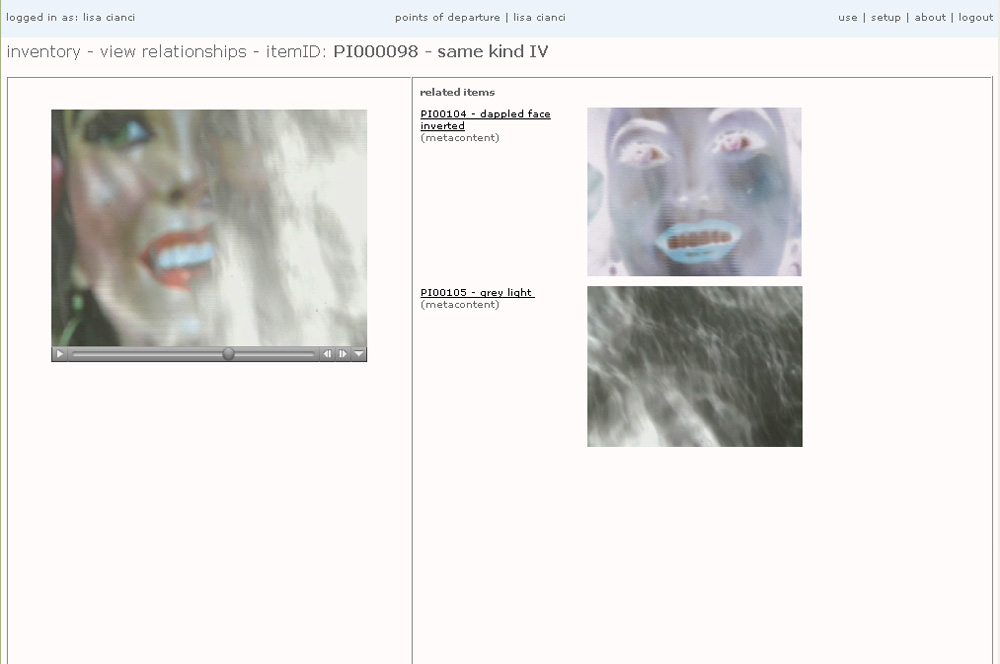Click the video seek slider knob
Screen dimensions: 1000x664
(x=228, y=354)
